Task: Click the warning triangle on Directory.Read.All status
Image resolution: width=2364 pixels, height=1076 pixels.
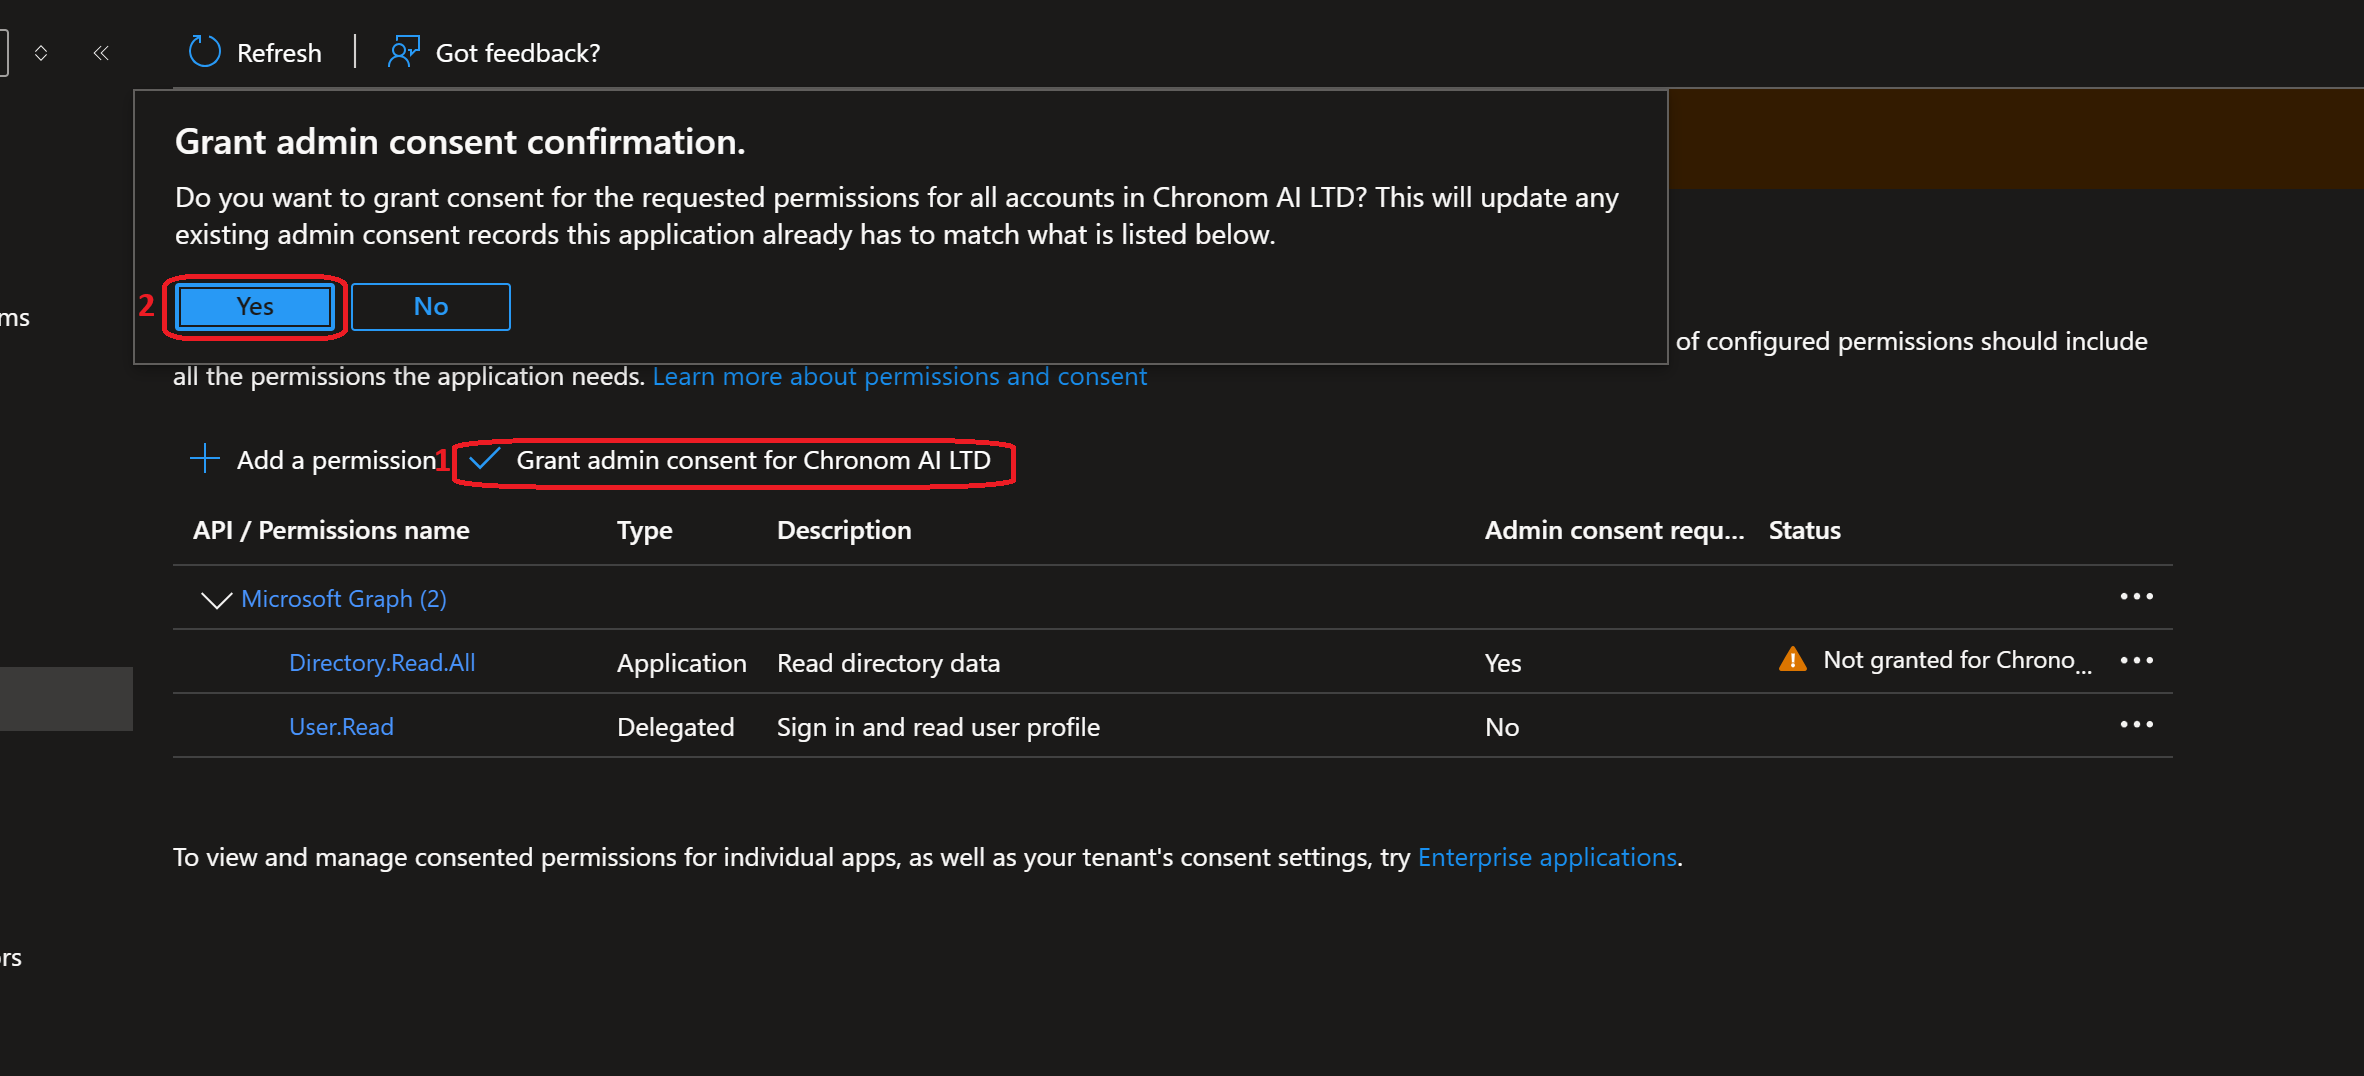Action: click(1792, 660)
